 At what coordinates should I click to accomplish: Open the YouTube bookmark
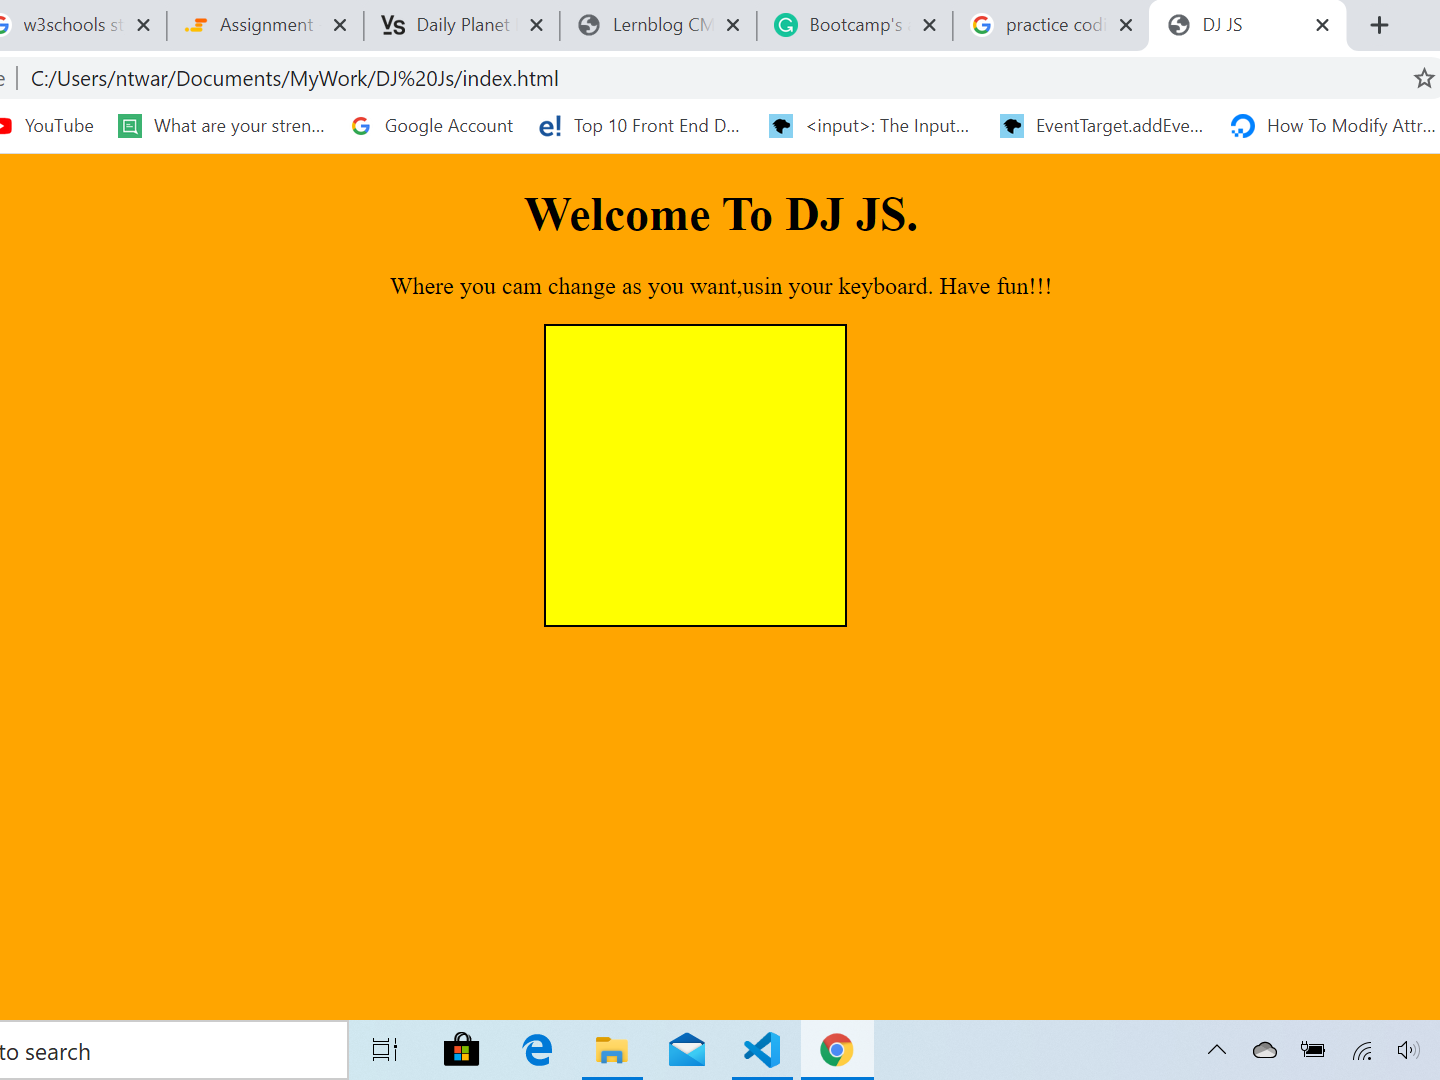coord(58,126)
